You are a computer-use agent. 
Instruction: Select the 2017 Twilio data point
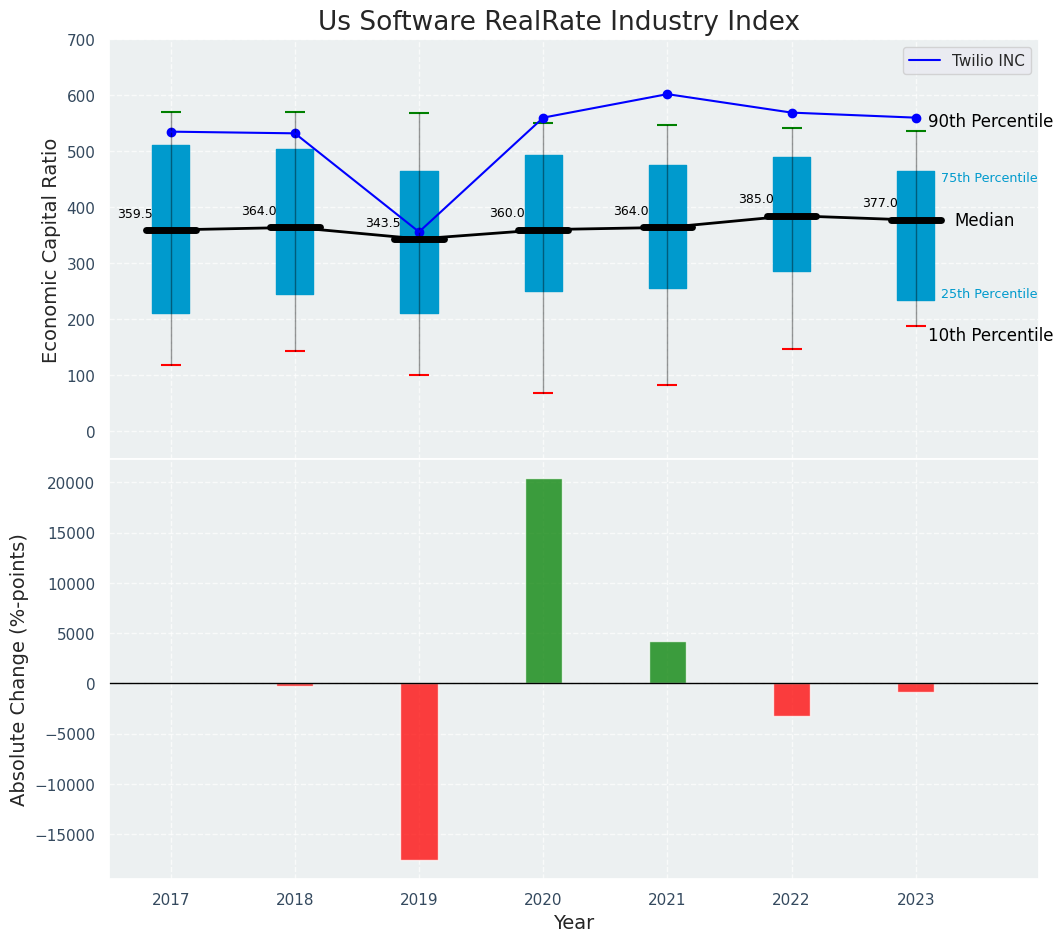[171, 132]
